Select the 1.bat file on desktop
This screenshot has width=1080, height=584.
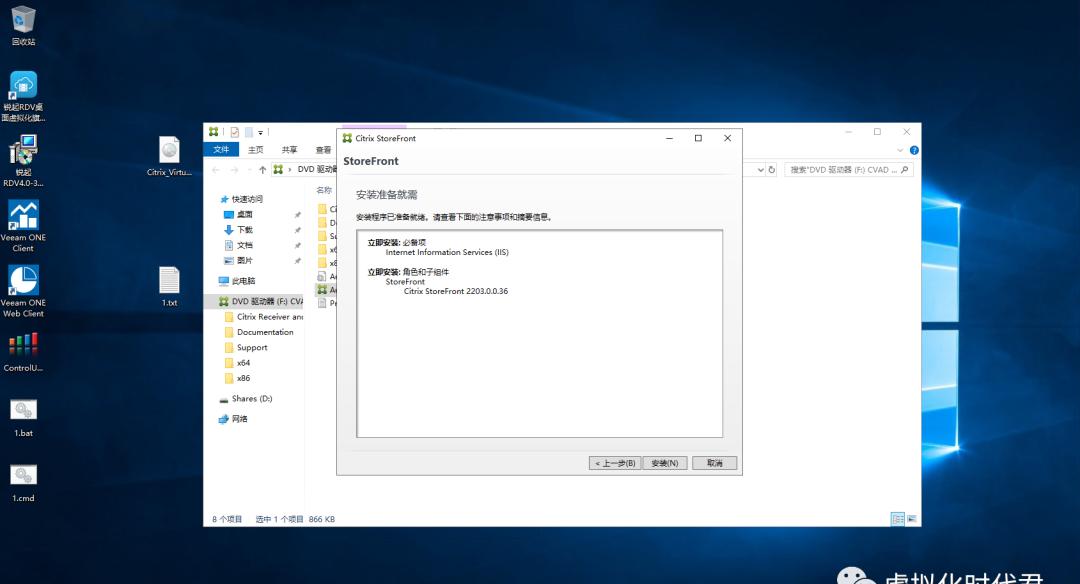(x=23, y=418)
